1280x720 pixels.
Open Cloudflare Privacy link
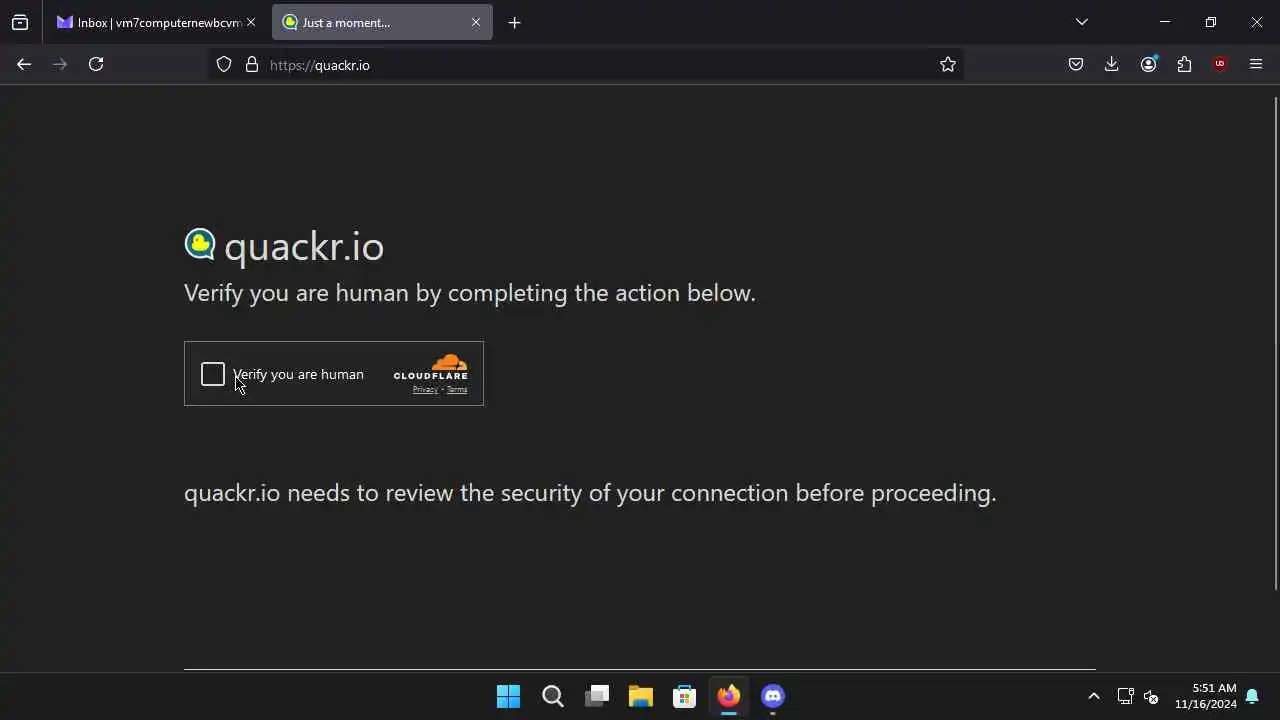tap(425, 390)
